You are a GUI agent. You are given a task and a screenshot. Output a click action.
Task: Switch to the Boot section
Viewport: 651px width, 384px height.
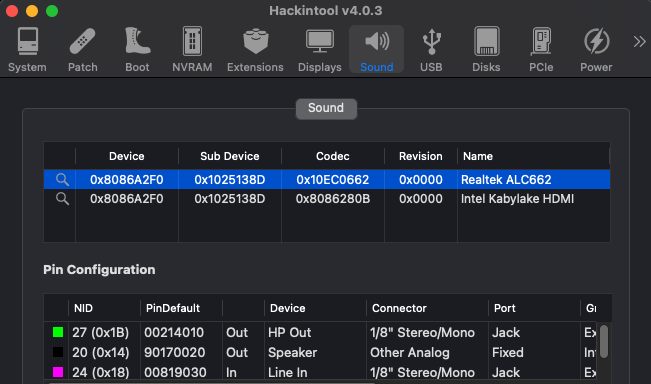coord(137,50)
